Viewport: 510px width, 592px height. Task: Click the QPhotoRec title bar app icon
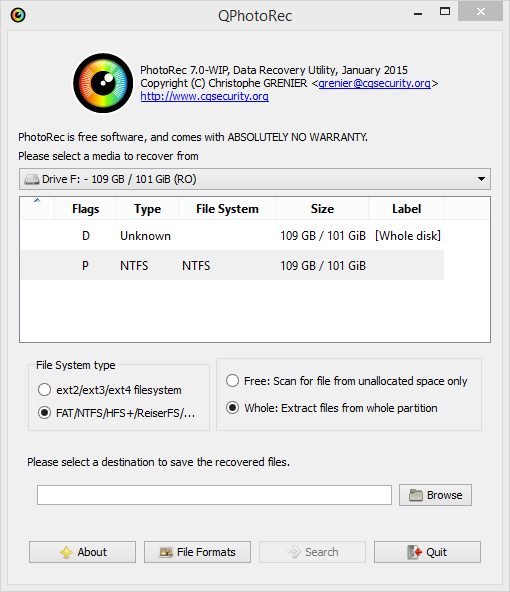point(18,15)
